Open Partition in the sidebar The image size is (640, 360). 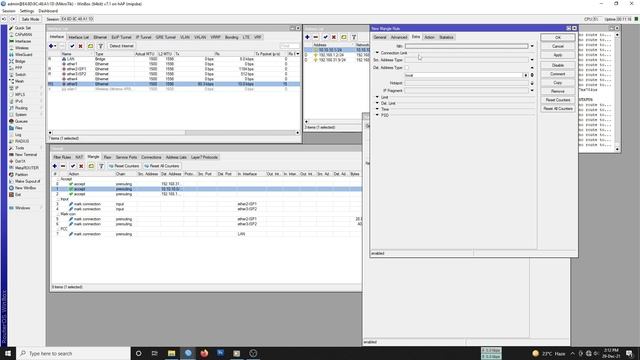coord(21,175)
